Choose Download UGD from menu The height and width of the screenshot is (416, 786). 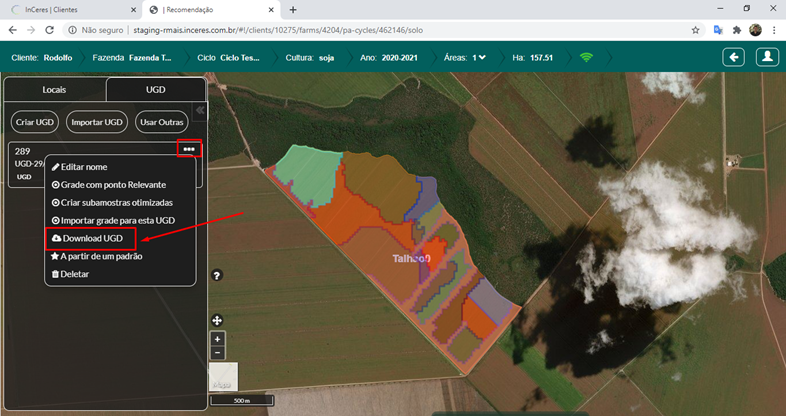(90, 239)
